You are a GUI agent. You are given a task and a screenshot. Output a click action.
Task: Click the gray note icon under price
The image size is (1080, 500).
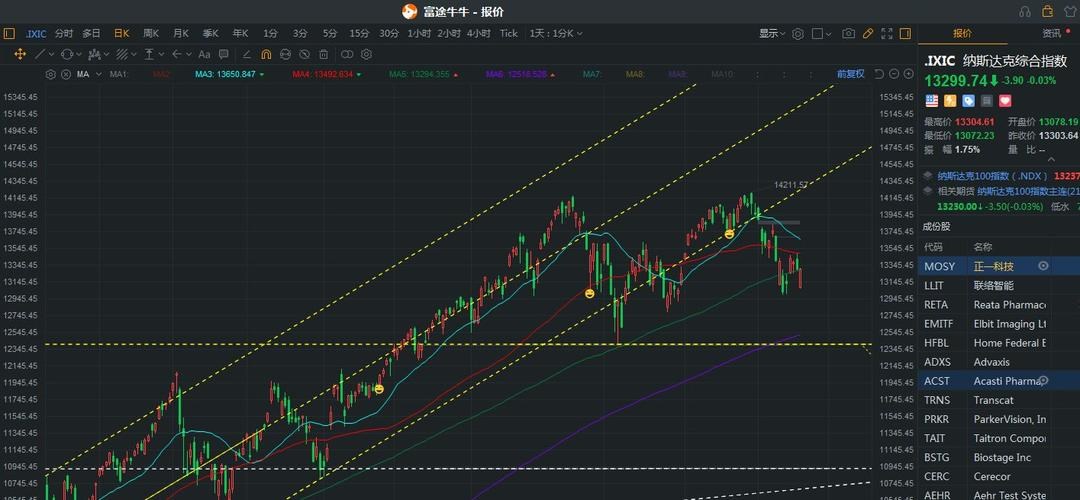[x=987, y=101]
